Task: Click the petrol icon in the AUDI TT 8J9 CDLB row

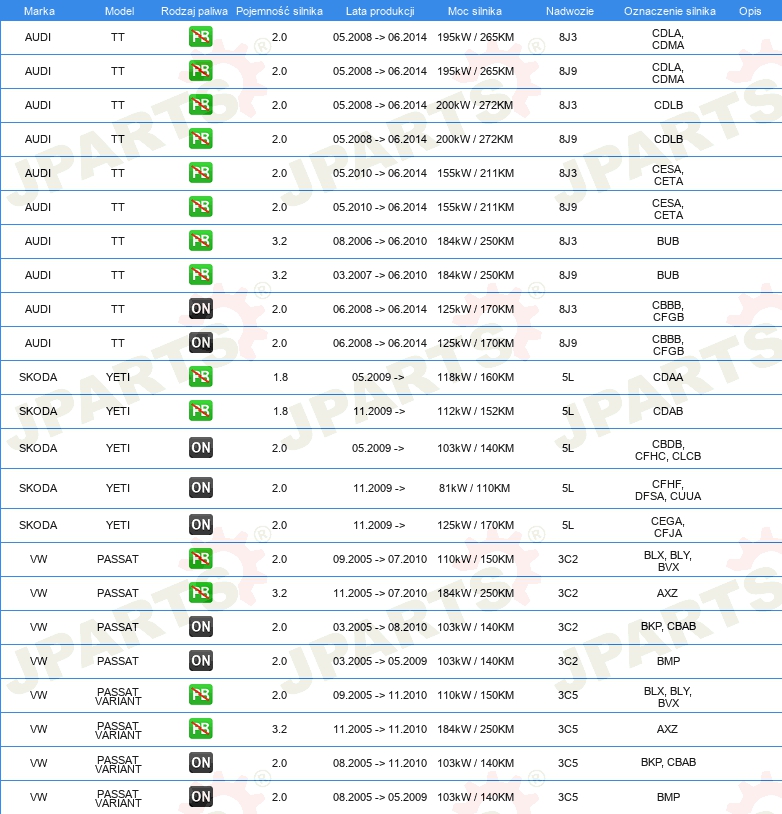Action: pyautogui.click(x=200, y=139)
